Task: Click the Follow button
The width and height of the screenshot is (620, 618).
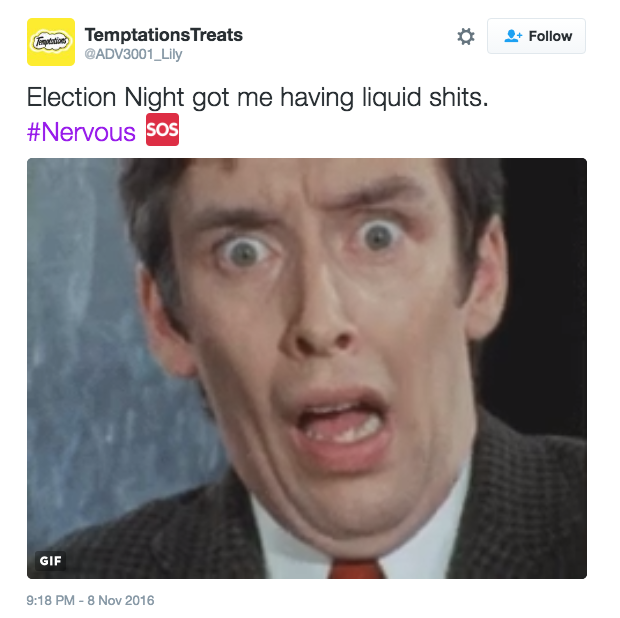Action: tap(536, 36)
